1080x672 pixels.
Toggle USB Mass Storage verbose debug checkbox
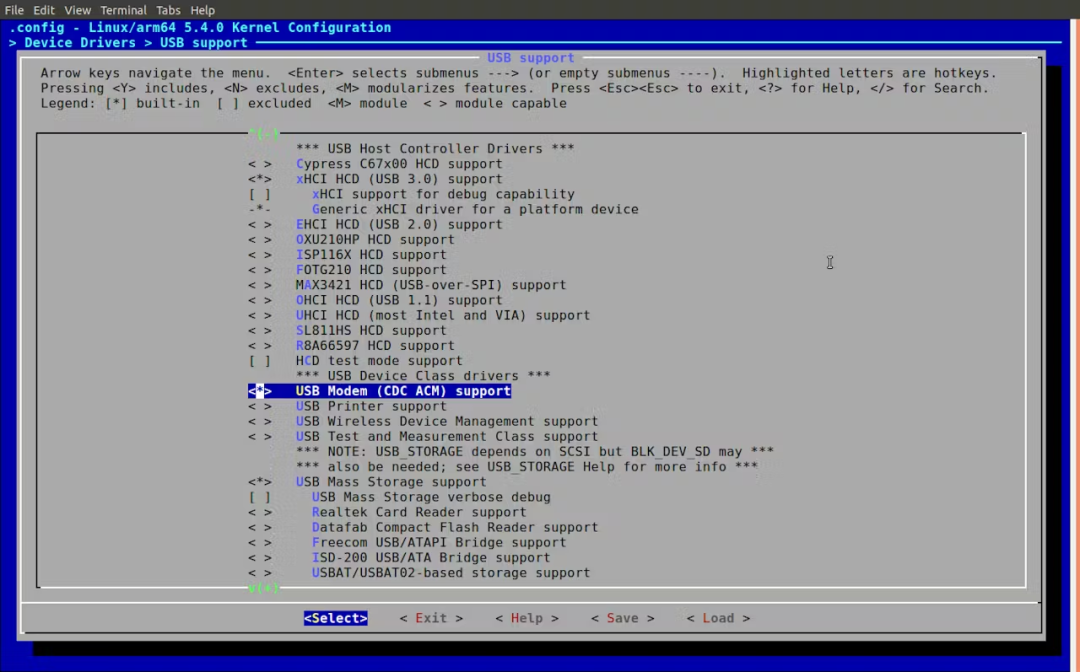(x=260, y=497)
